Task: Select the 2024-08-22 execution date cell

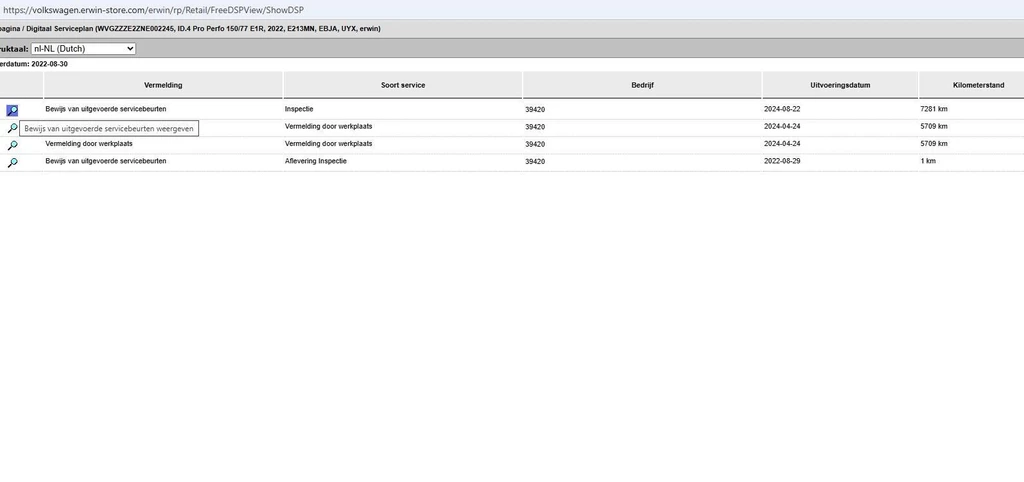Action: click(x=783, y=108)
